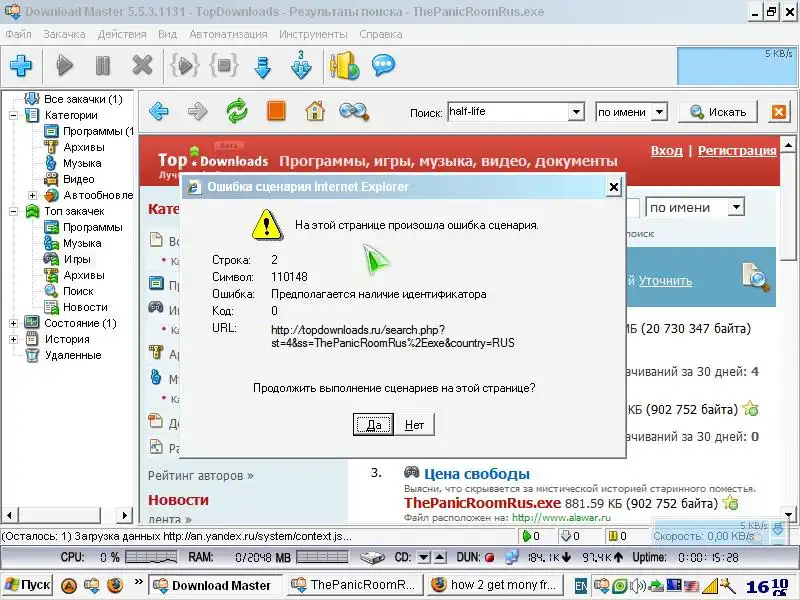Open the TopDownloads folder globe toolbar icon
The image size is (800, 600).
(344, 65)
